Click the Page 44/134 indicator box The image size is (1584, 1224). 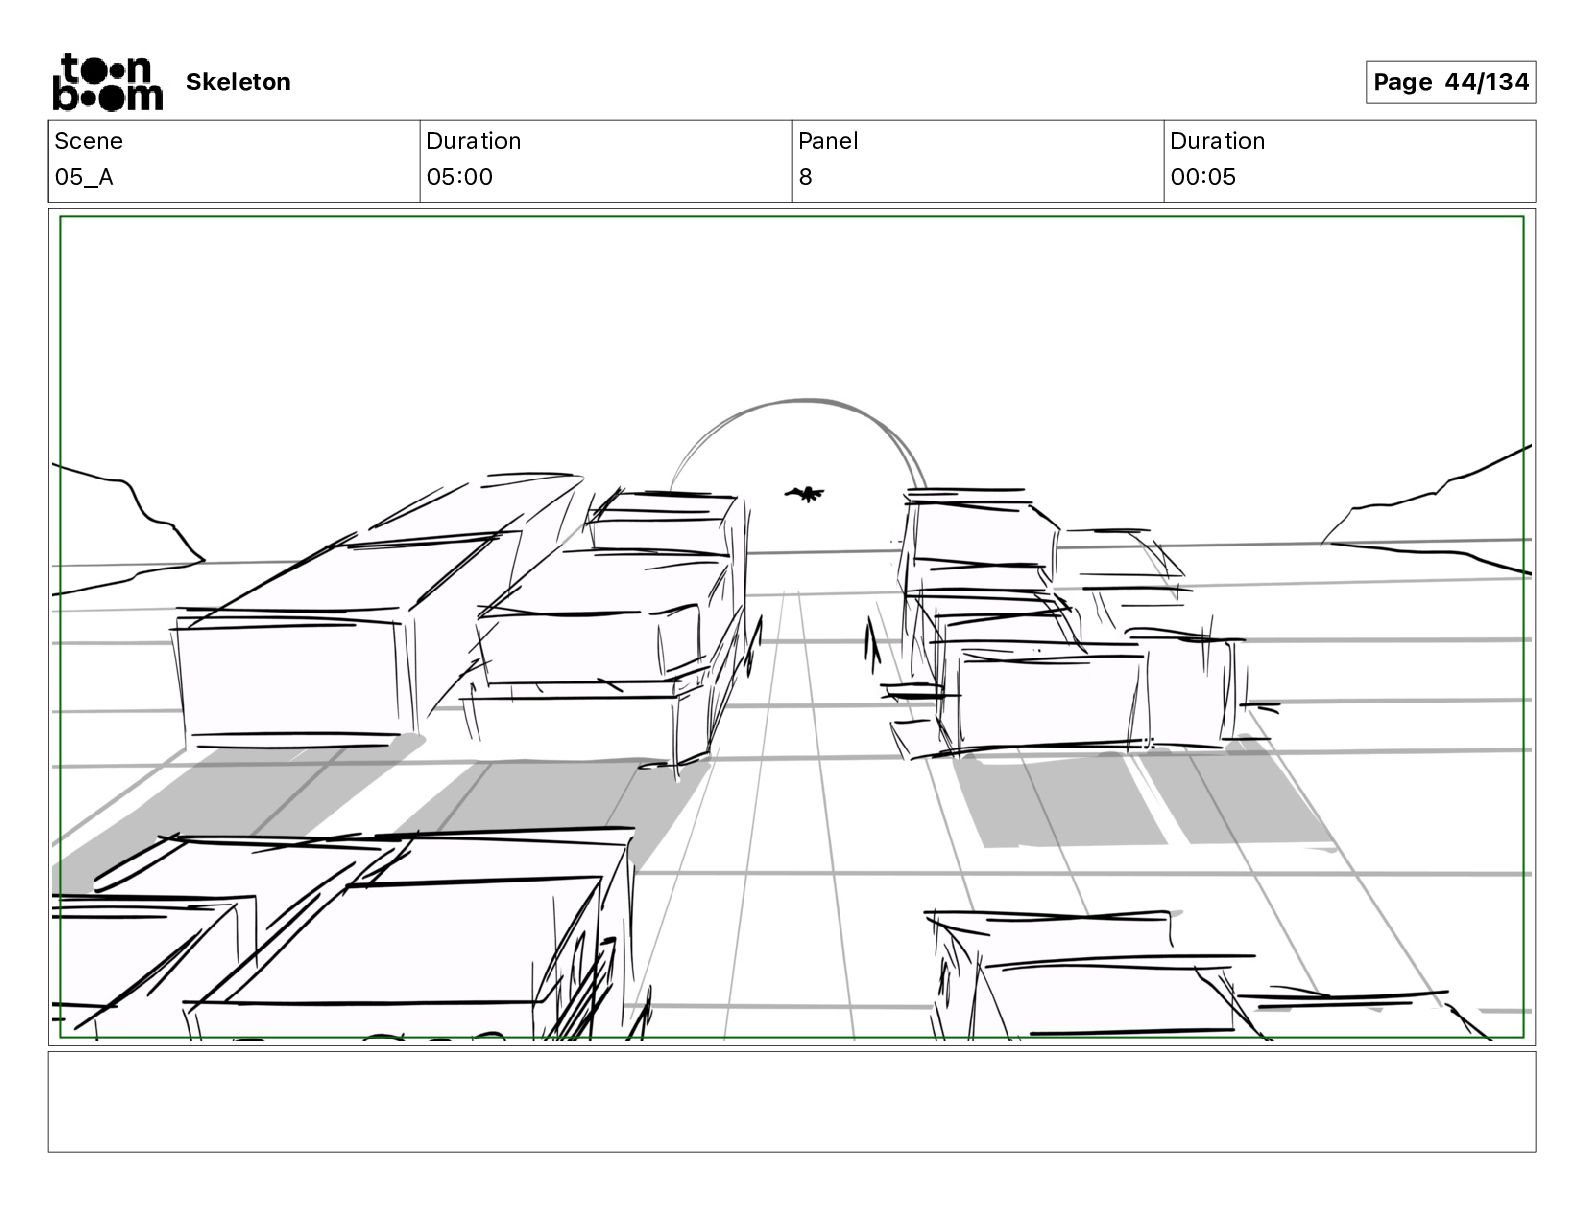tap(1450, 82)
